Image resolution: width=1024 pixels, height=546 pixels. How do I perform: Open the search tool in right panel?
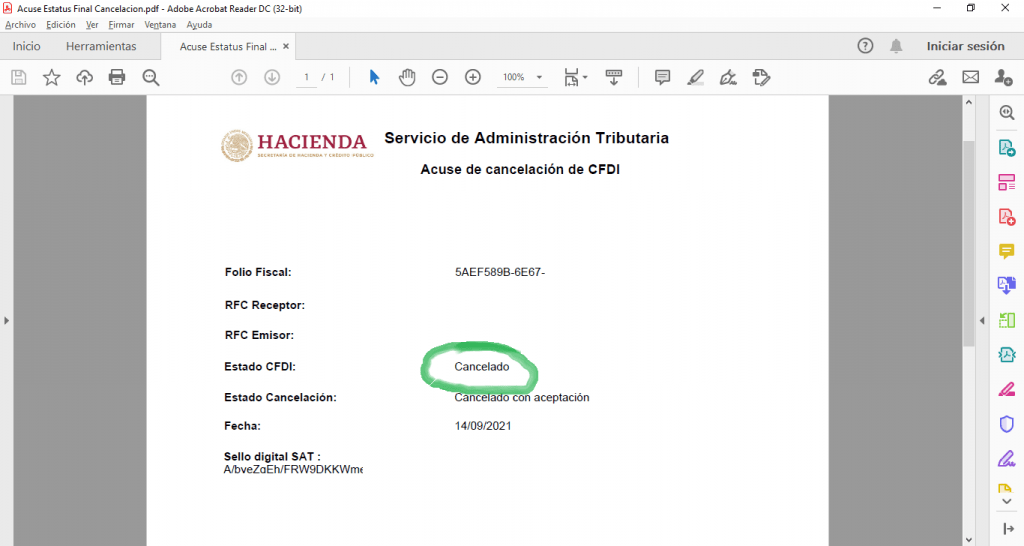tap(1007, 113)
